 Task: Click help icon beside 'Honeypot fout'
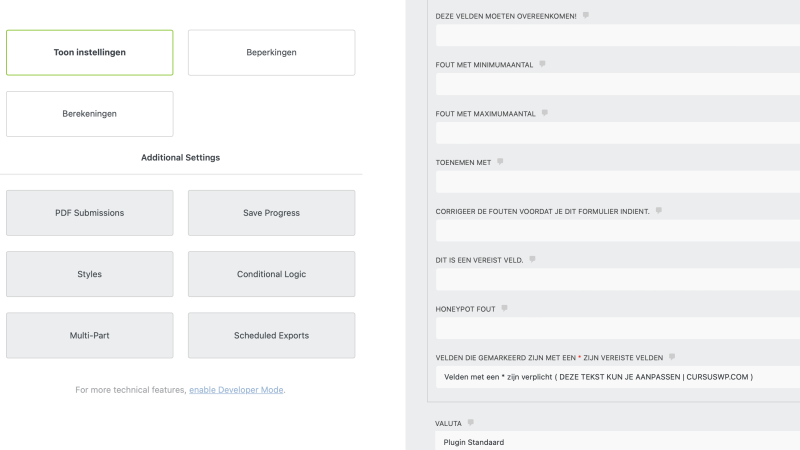[x=505, y=308]
